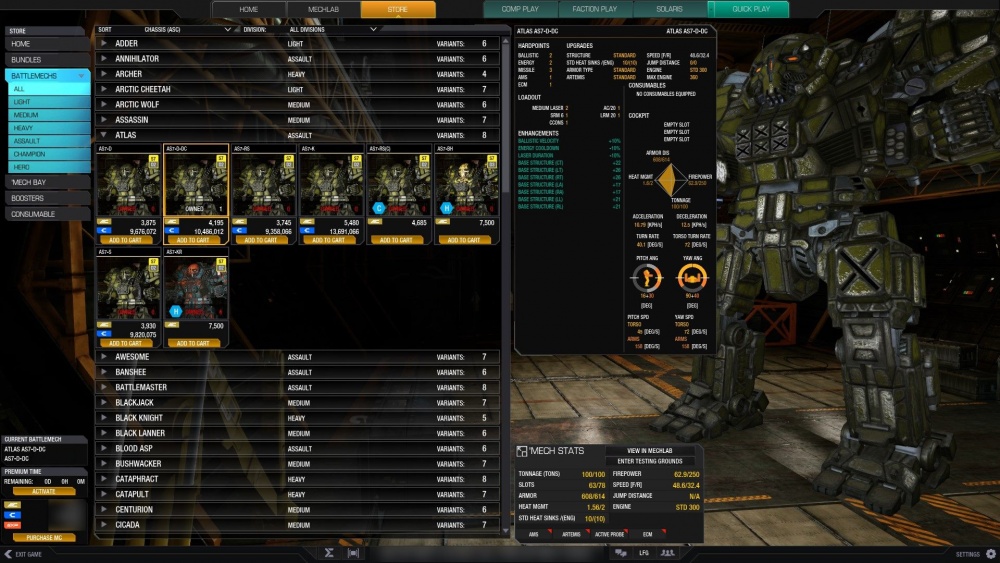Image resolution: width=1000 pixels, height=563 pixels.
Task: Activate premium time
Action: (x=43, y=492)
